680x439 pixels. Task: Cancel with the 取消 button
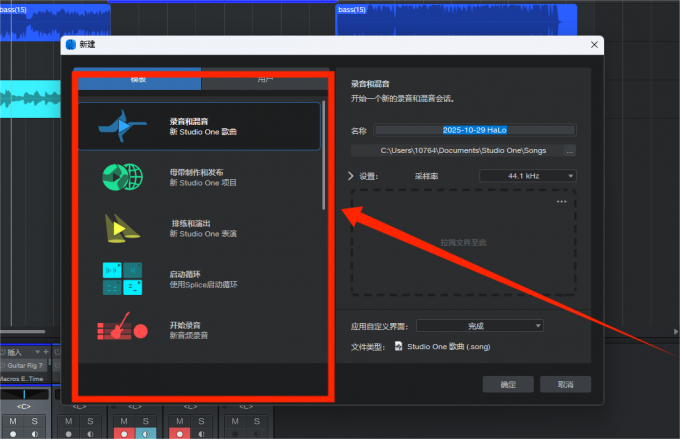565,384
